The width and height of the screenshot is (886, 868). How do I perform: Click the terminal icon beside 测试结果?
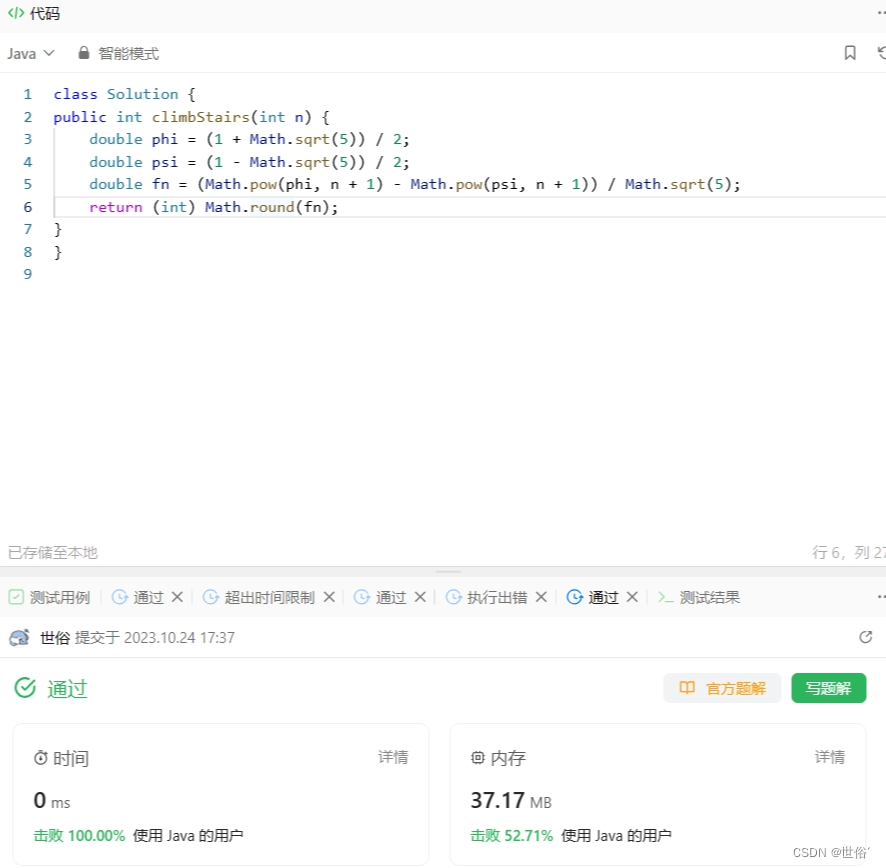665,597
